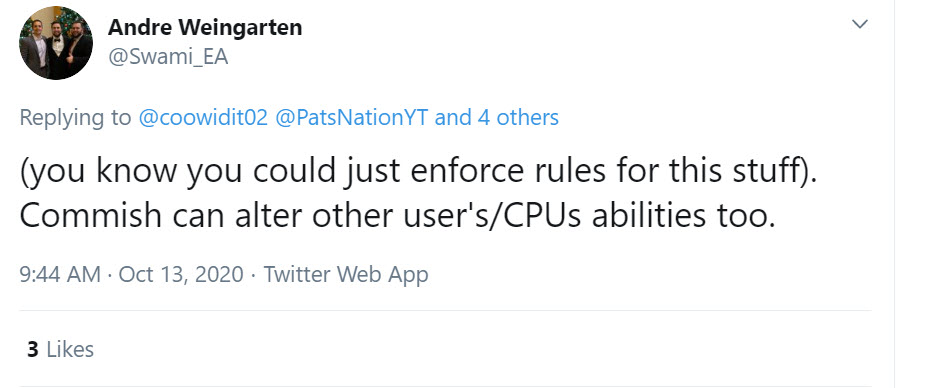
Task: Open the @PatsNationYT mention link
Action: (352, 117)
